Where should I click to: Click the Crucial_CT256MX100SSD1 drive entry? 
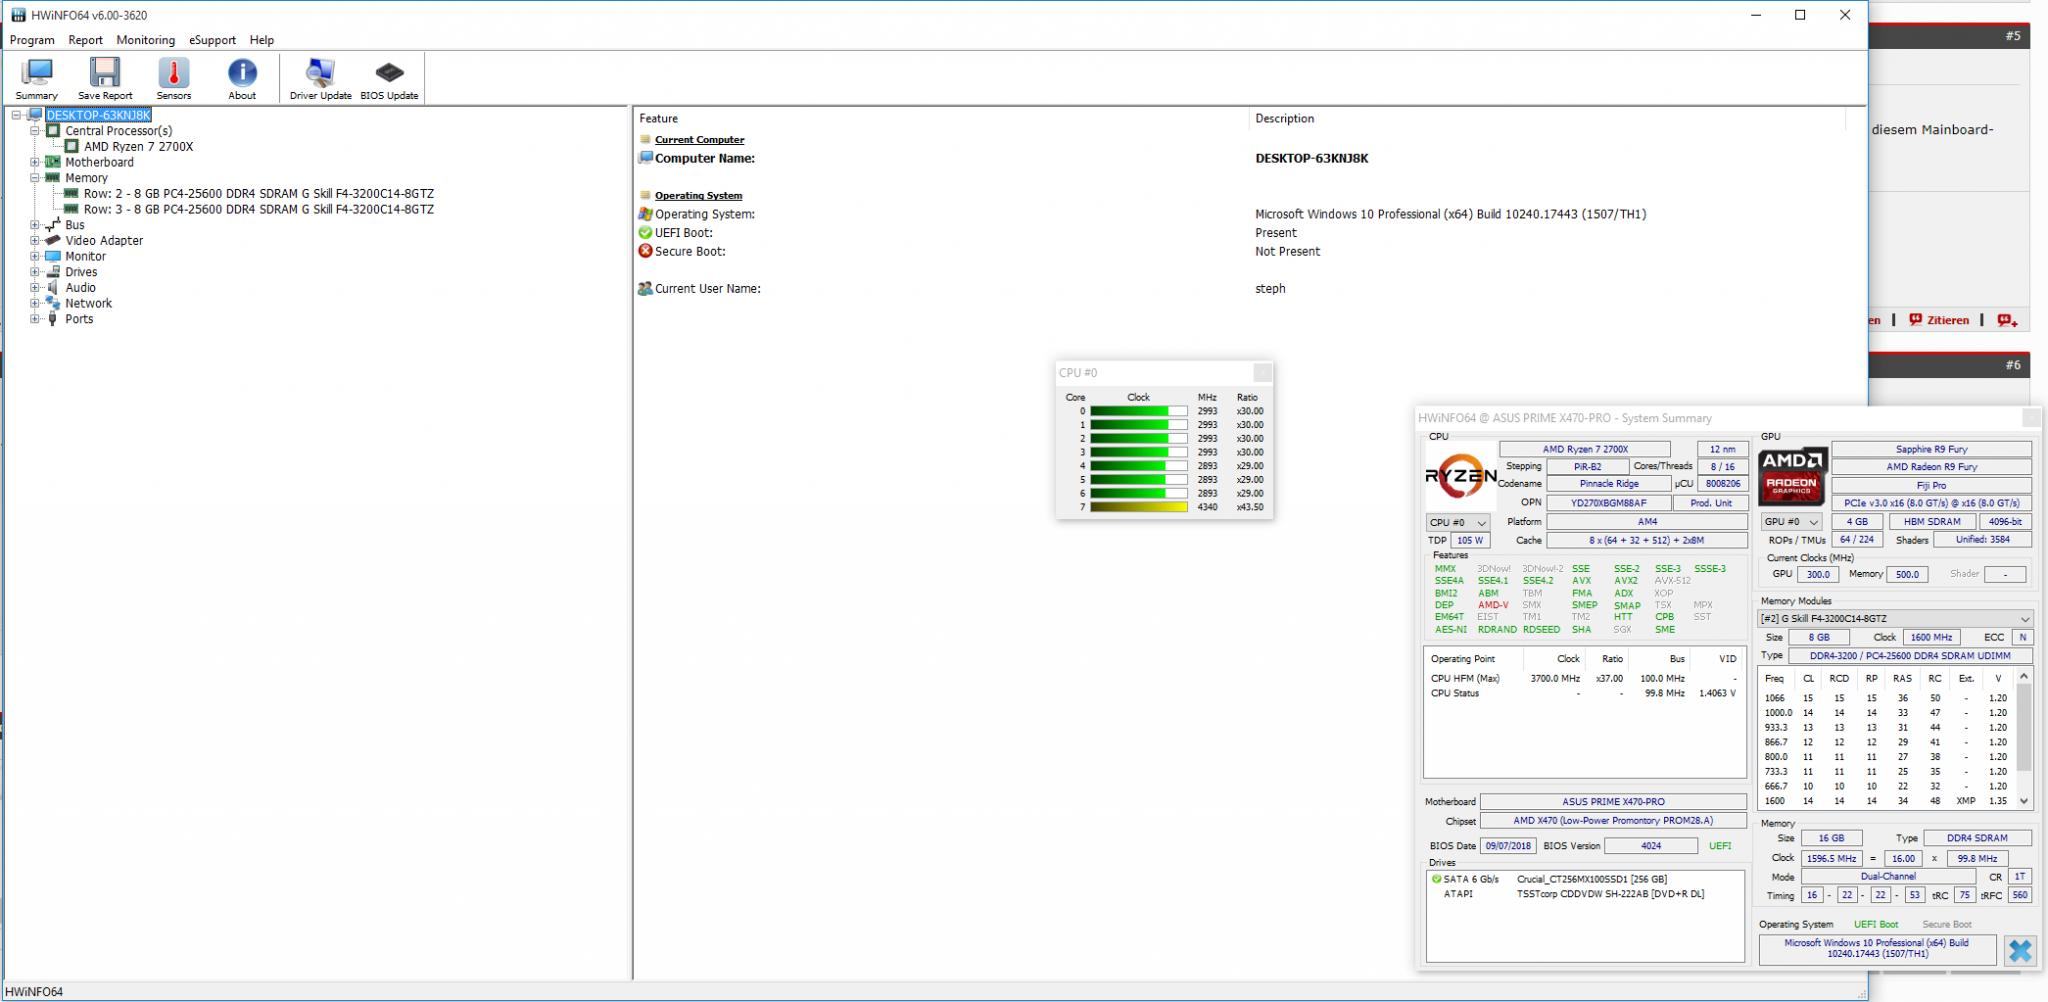point(1592,879)
